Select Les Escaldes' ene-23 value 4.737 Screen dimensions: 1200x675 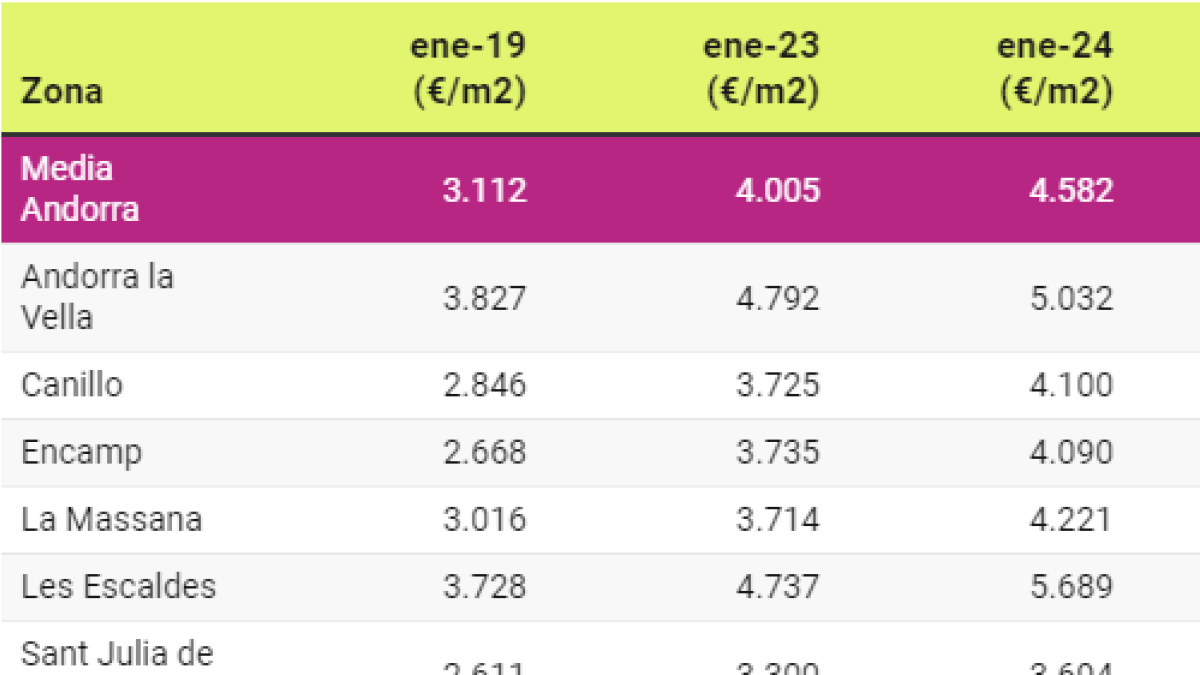pos(778,586)
